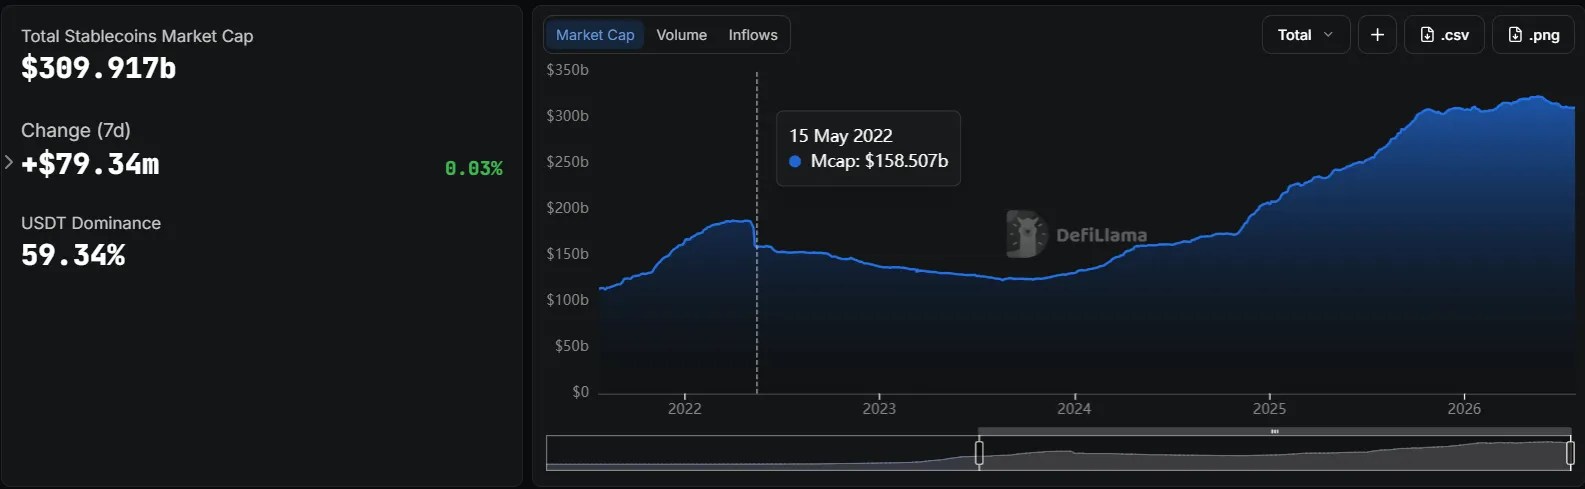
Task: Download chart data as .csv
Action: click(x=1444, y=35)
